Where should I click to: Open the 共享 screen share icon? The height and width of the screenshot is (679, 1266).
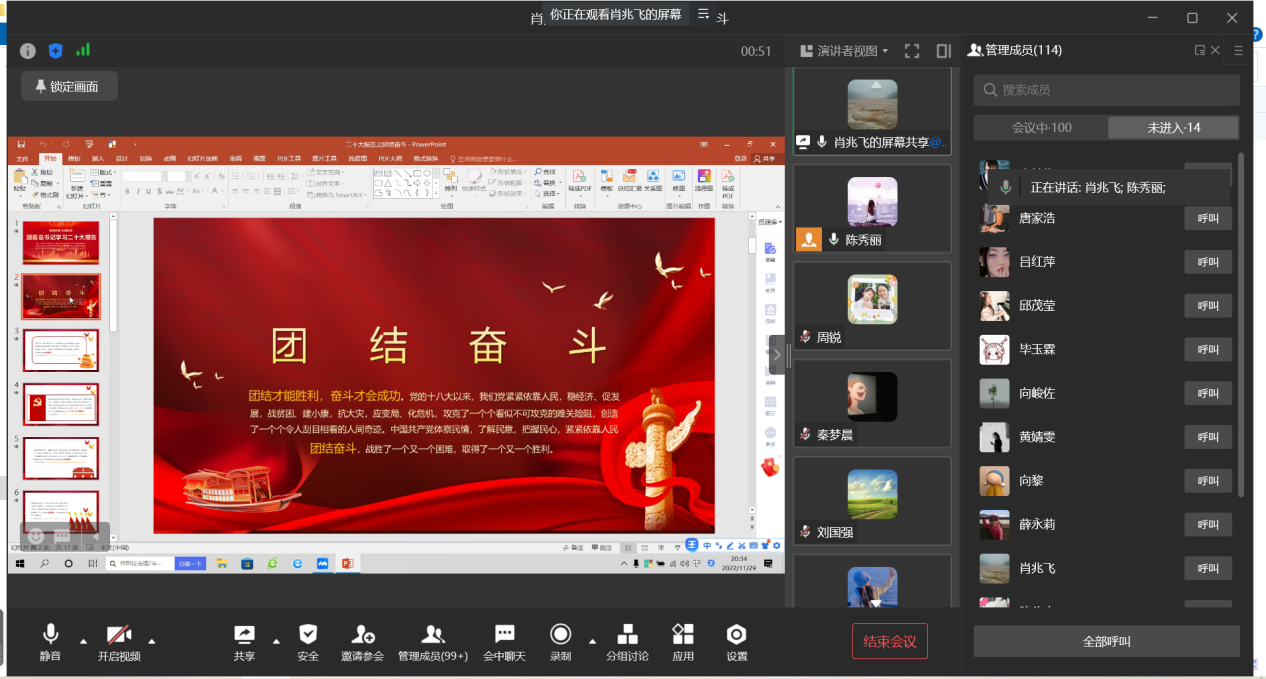244,635
